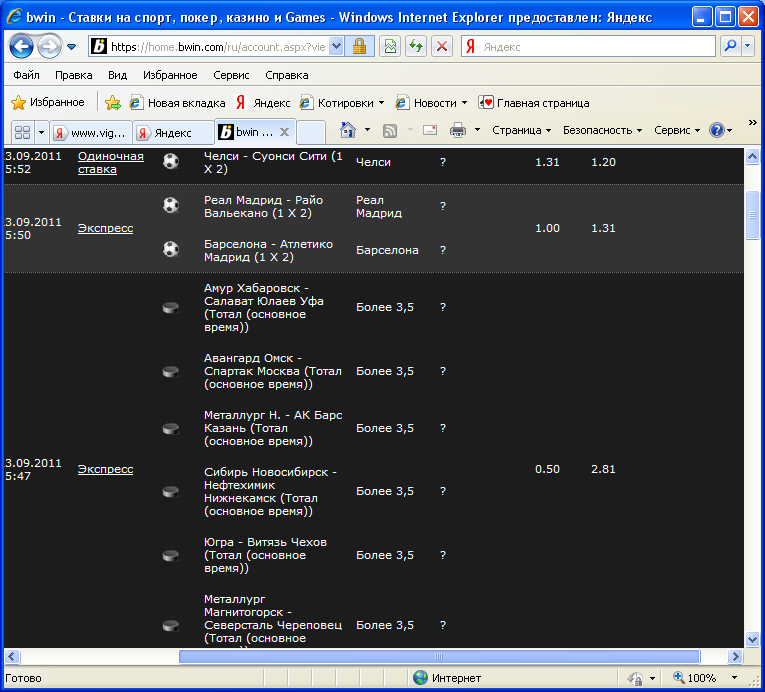The height and width of the screenshot is (692, 765).
Task: Open the Справка menu
Action: 287,75
